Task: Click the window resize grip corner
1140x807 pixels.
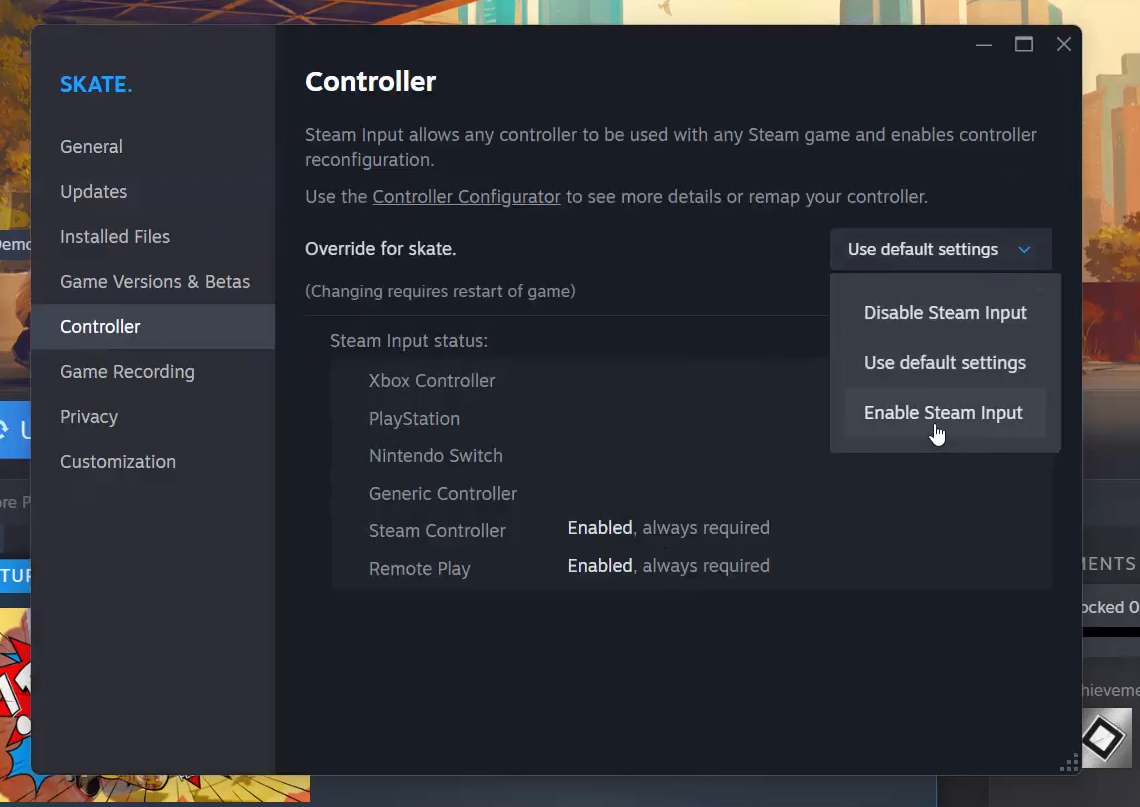Action: (1068, 763)
